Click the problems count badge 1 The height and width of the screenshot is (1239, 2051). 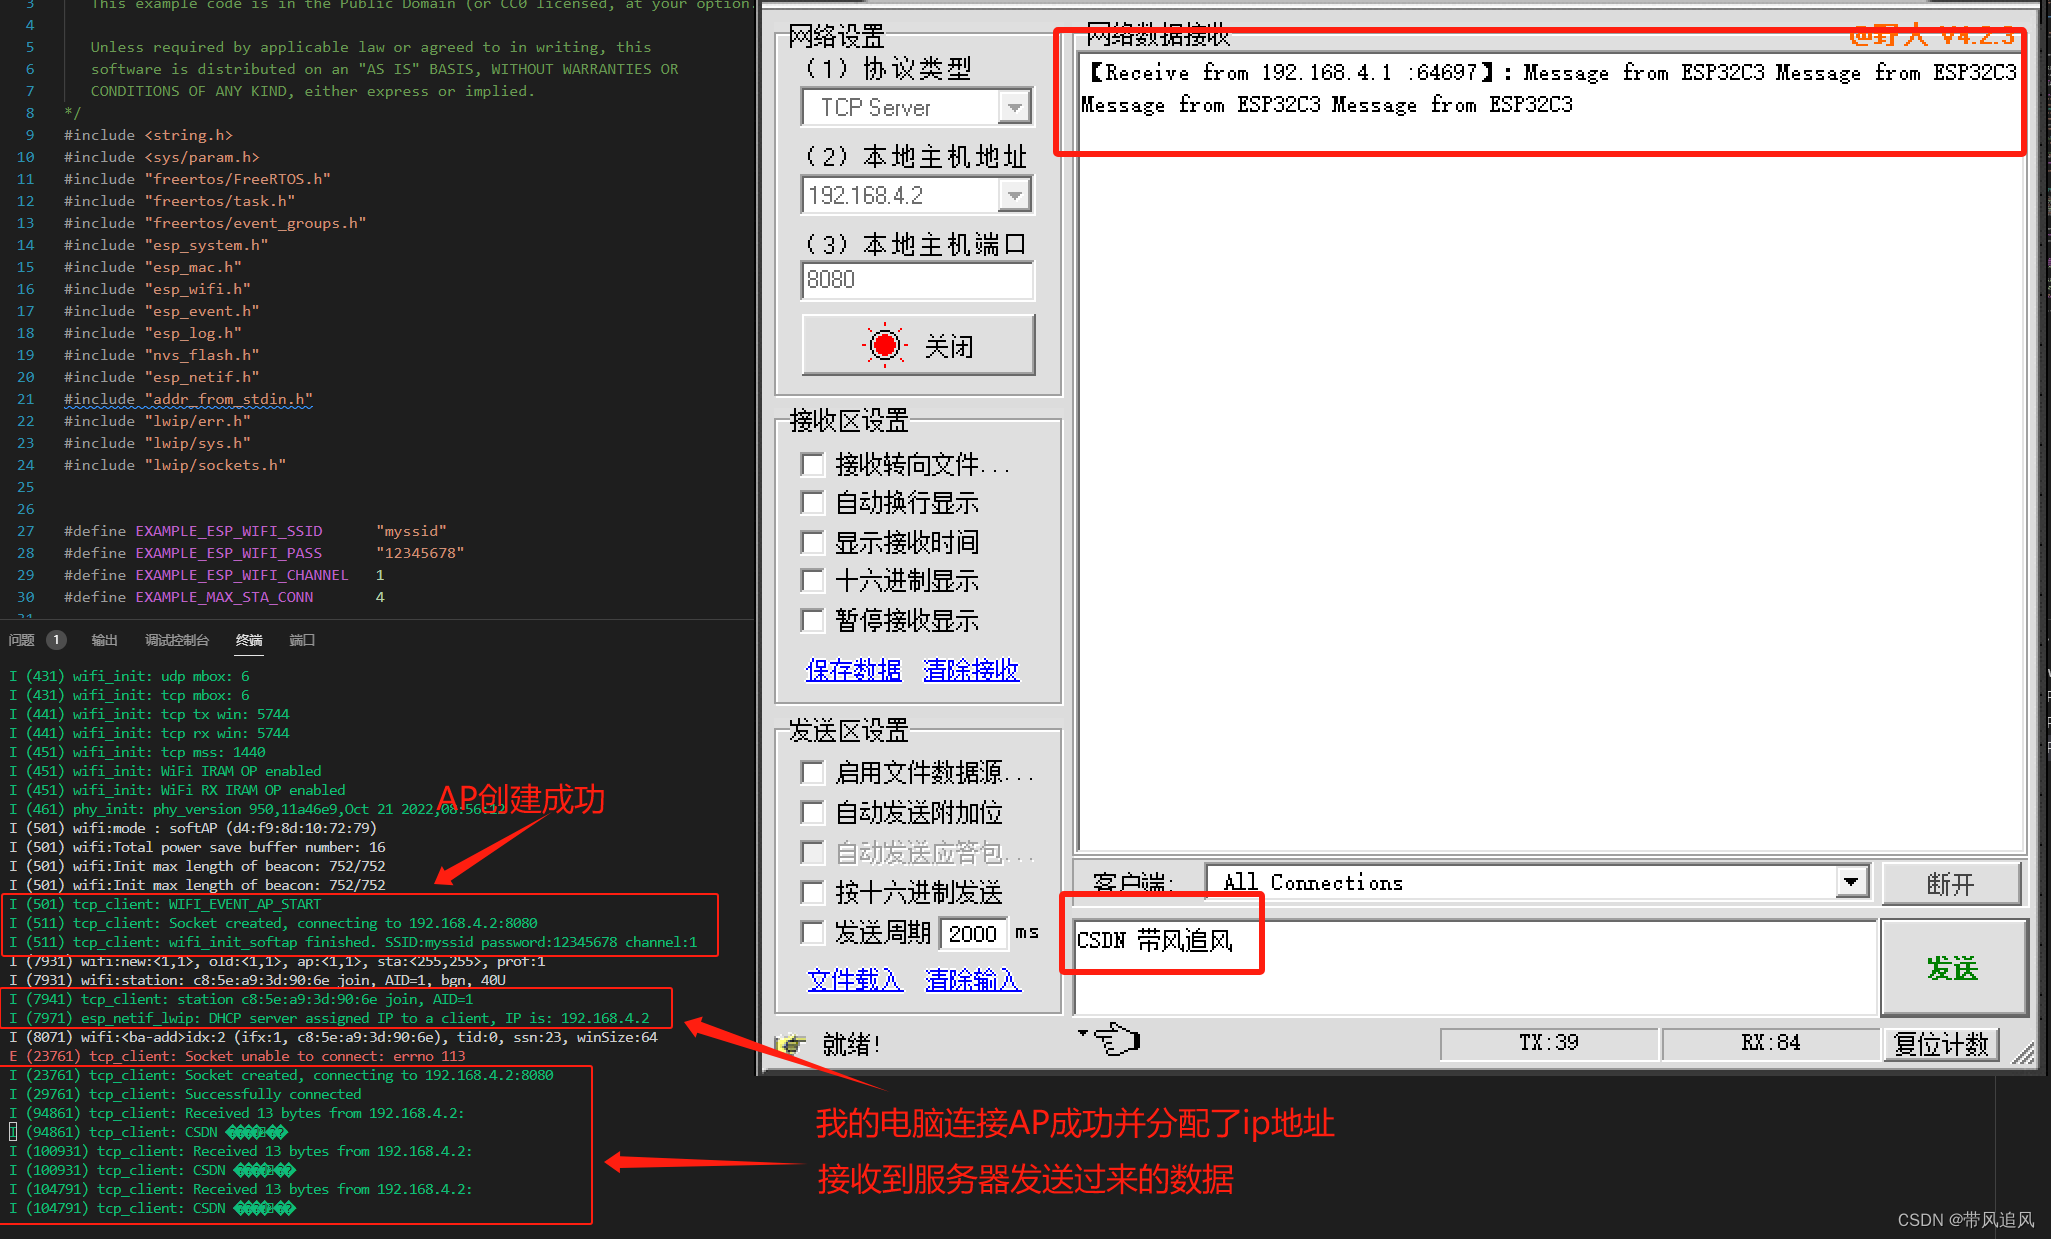(56, 640)
